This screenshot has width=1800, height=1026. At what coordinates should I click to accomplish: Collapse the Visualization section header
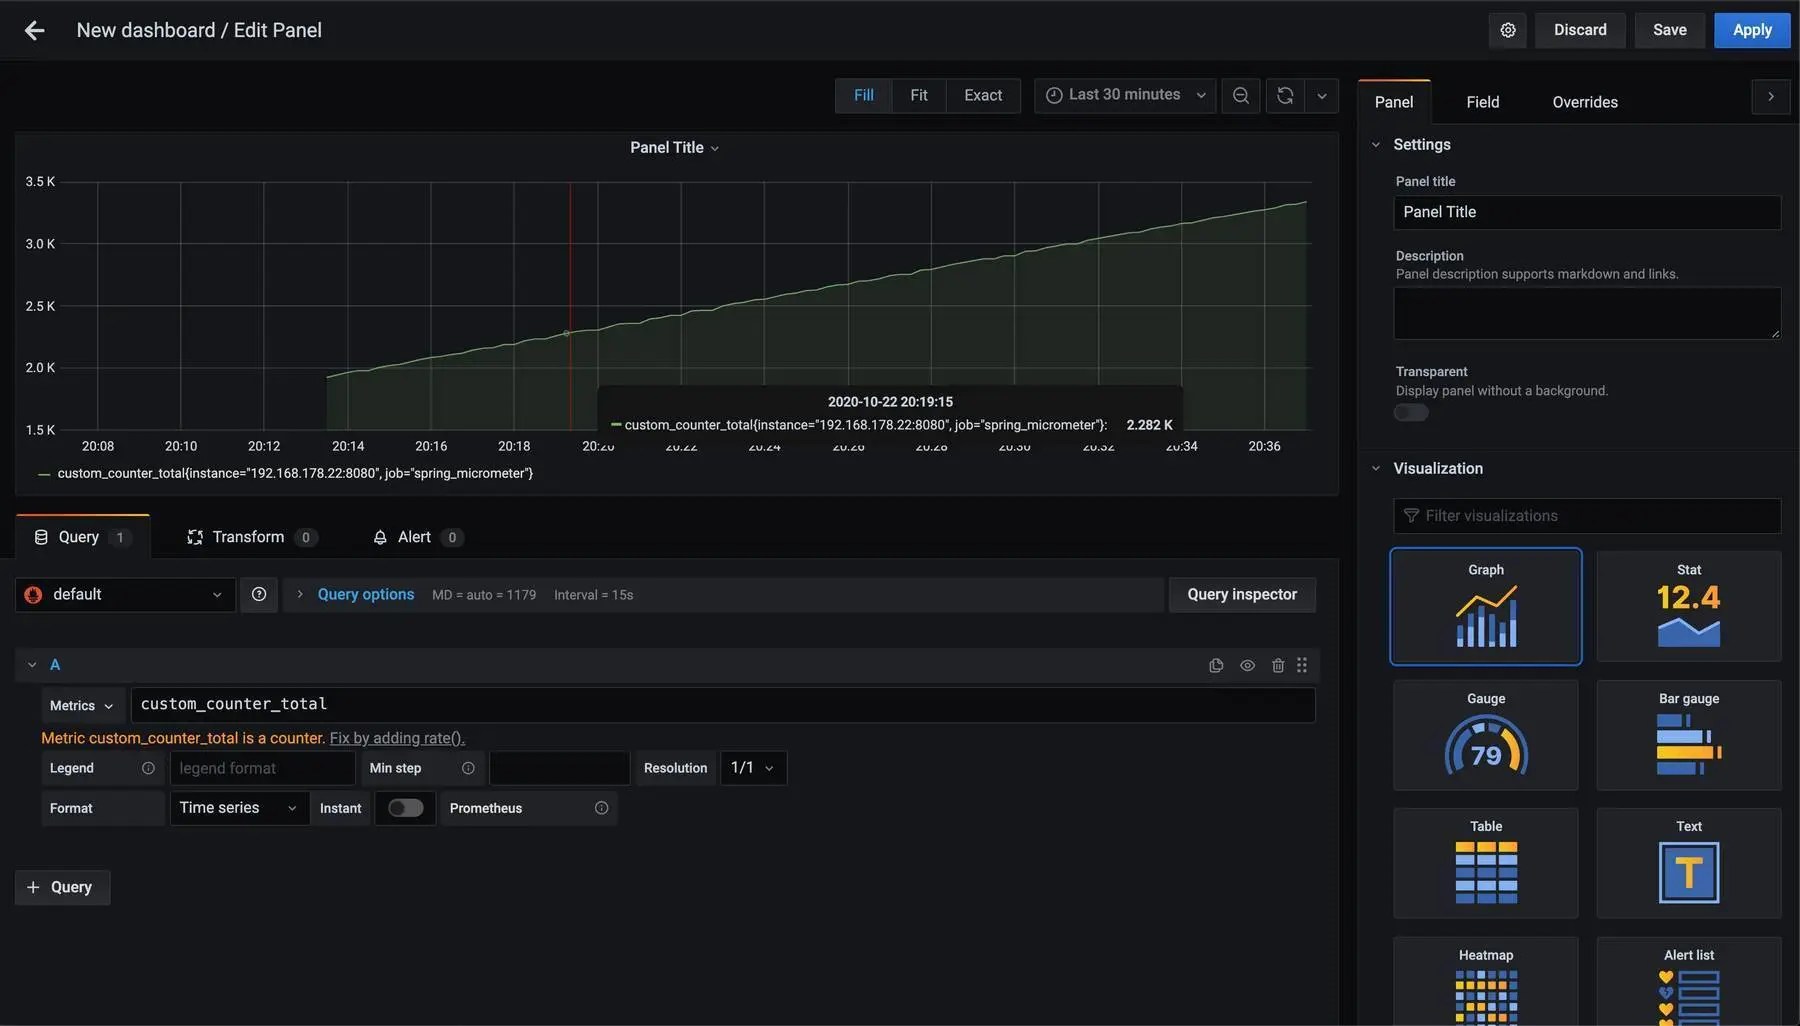click(1437, 467)
